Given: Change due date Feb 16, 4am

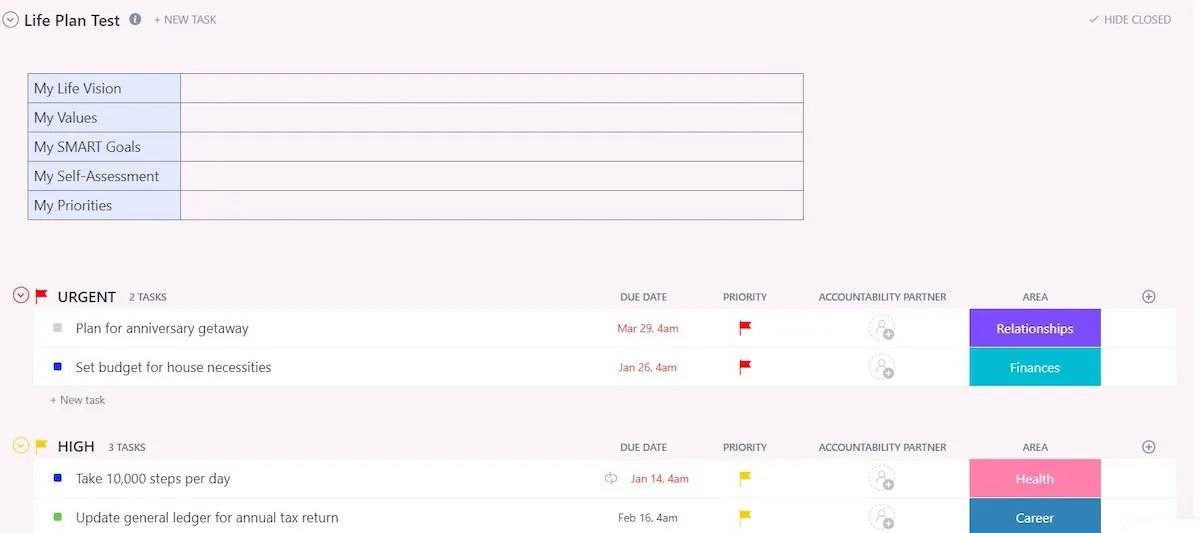Looking at the screenshot, I should point(647,518).
